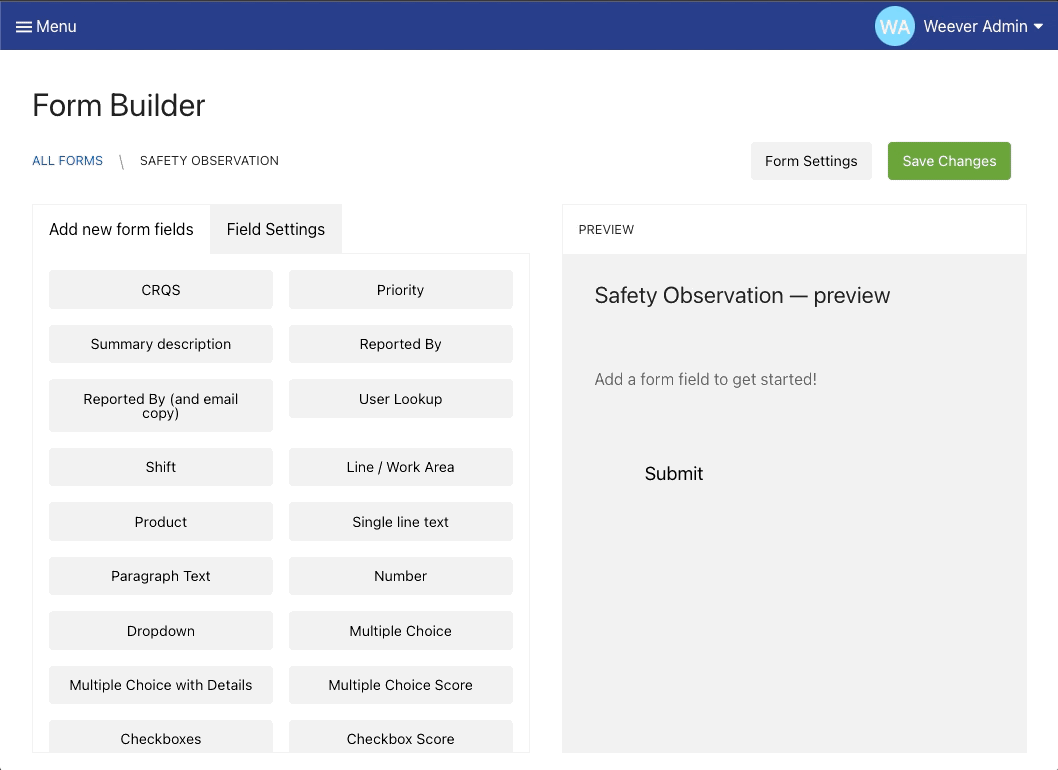Expand the Weever Admin dropdown arrow

click(x=1038, y=26)
